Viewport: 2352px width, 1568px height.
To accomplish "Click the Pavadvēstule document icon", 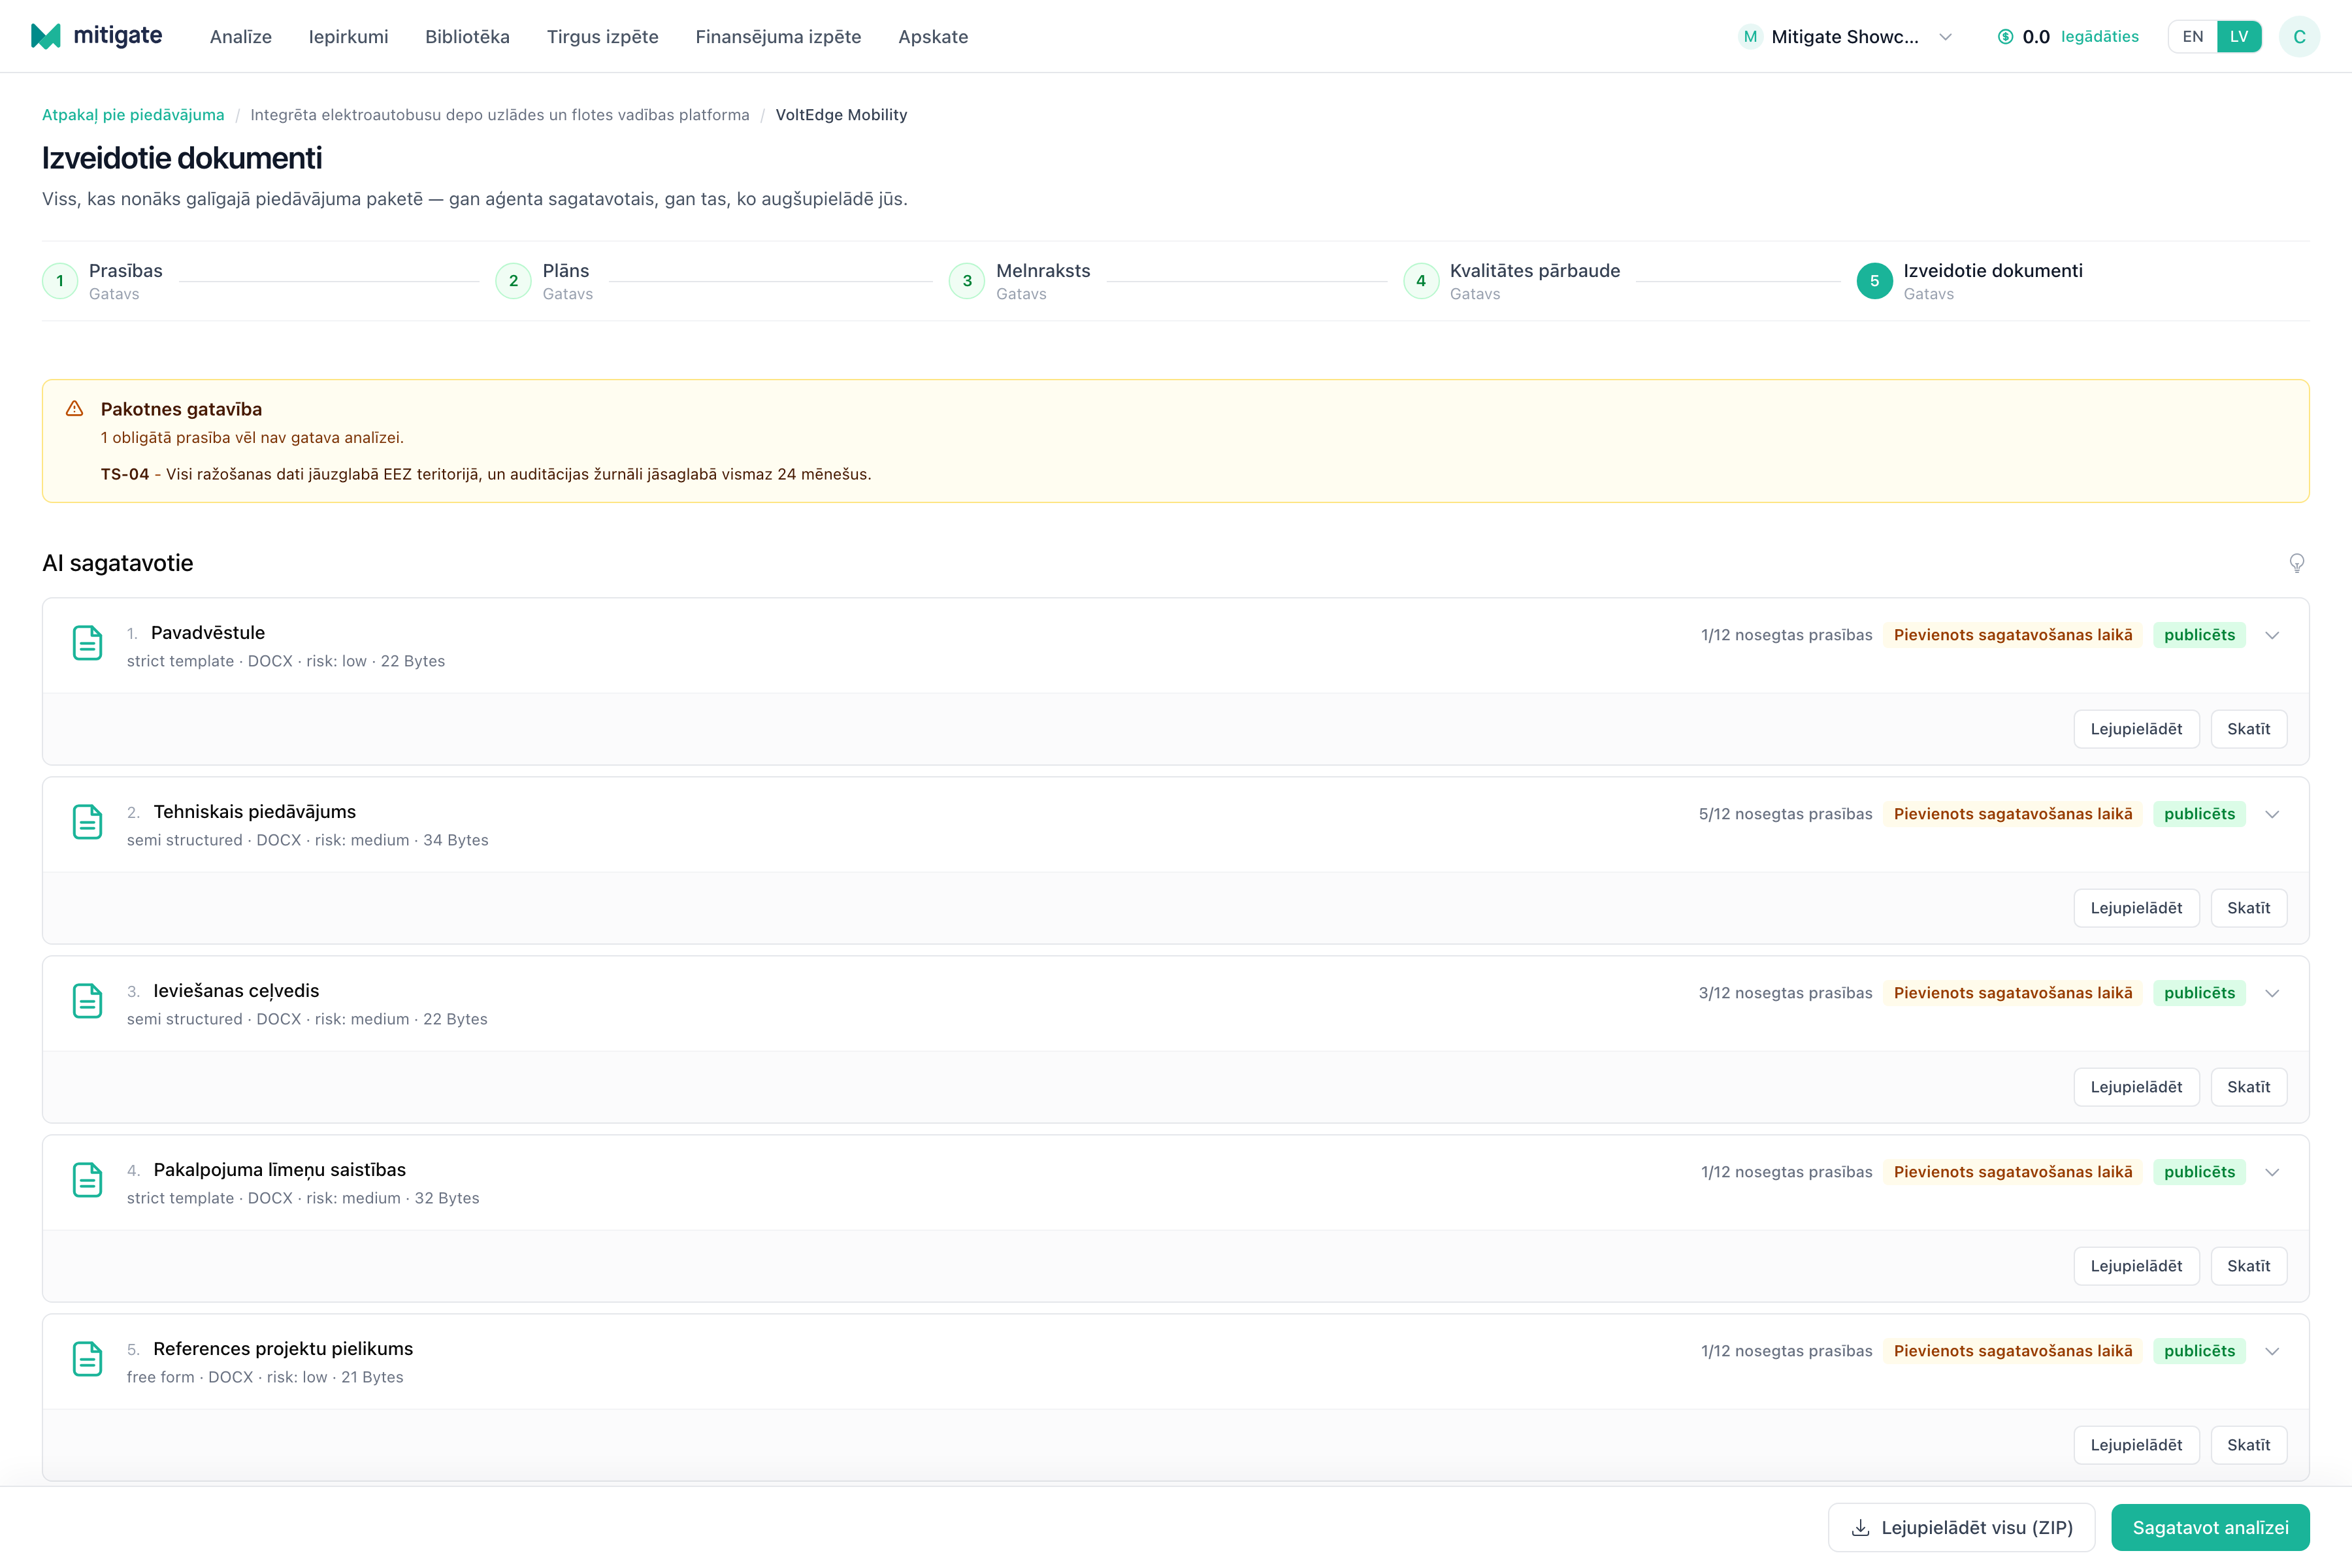I will (x=88, y=643).
